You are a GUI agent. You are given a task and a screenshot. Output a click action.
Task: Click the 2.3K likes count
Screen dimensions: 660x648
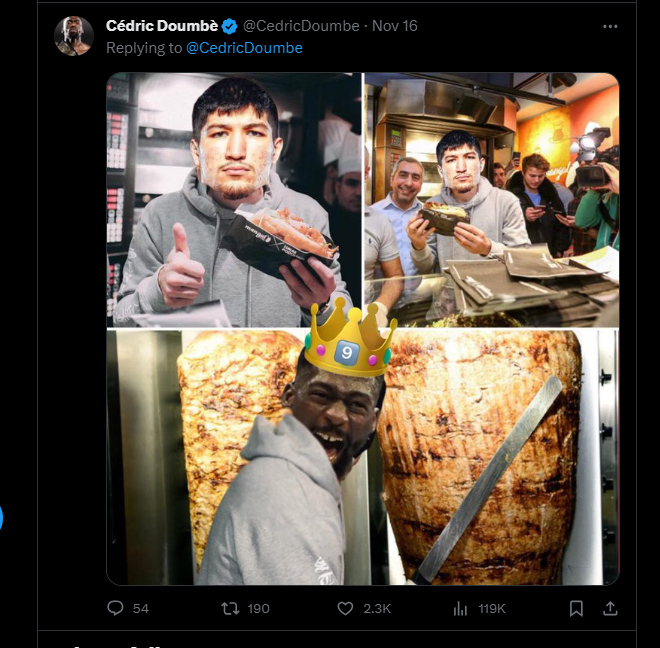[x=377, y=608]
